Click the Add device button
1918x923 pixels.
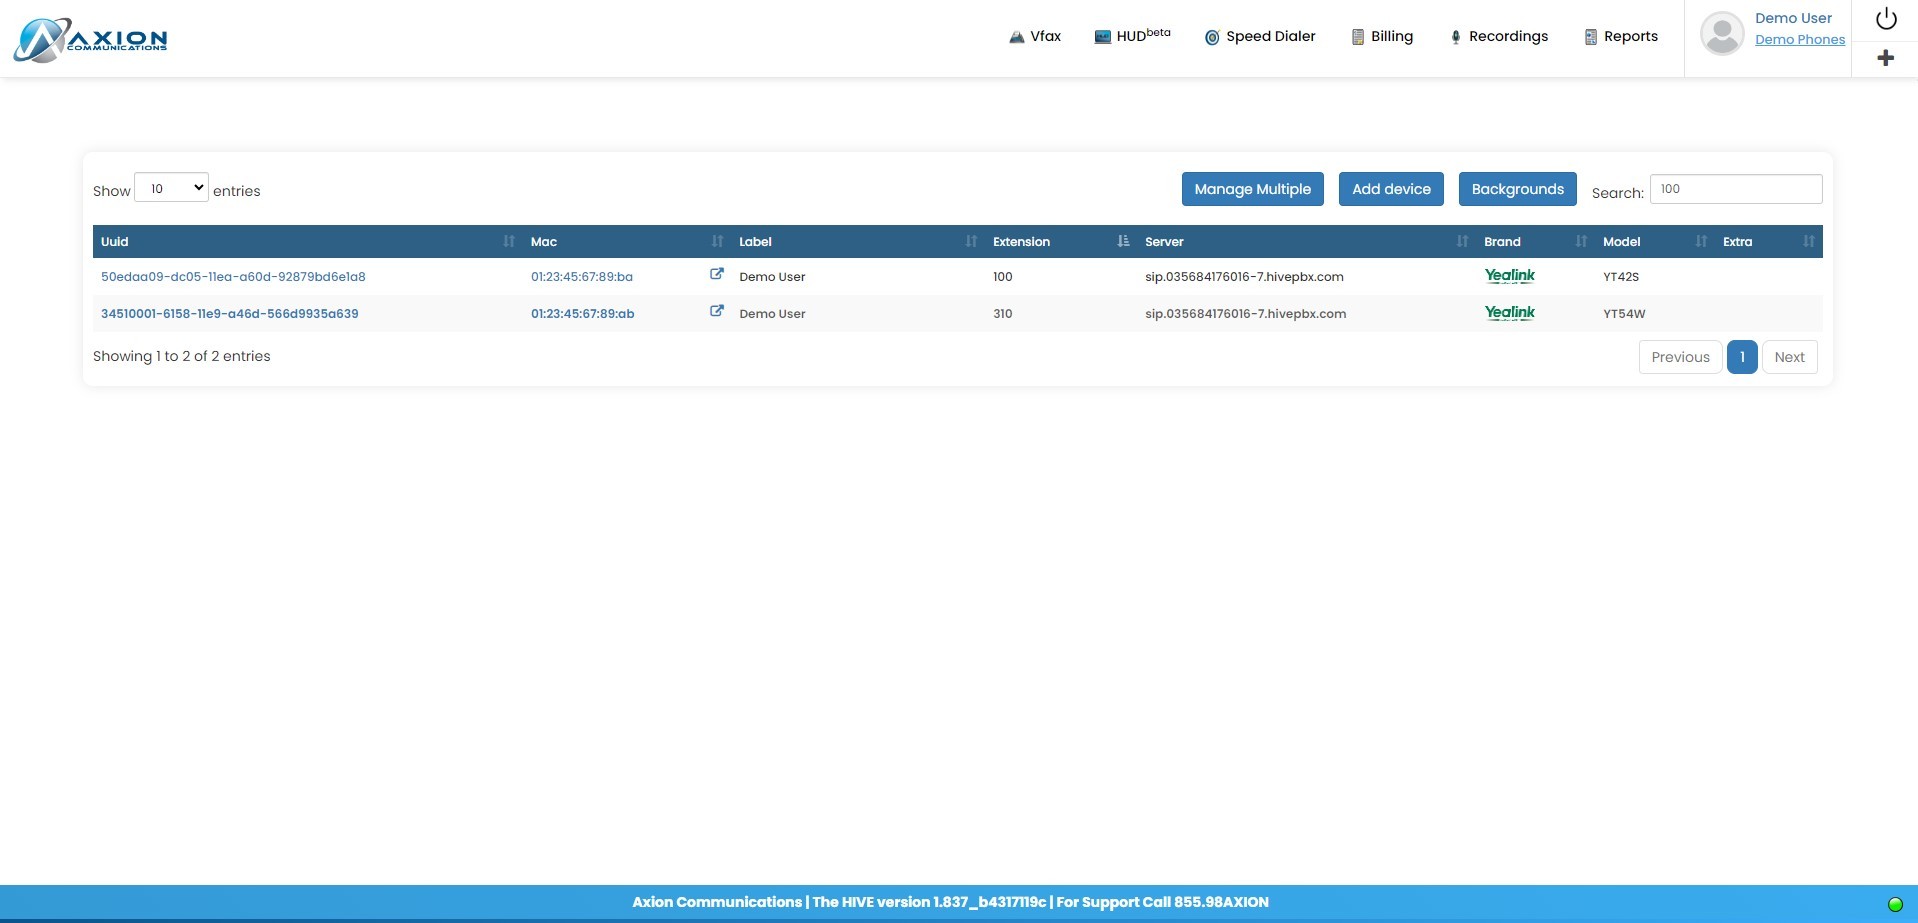(x=1391, y=189)
